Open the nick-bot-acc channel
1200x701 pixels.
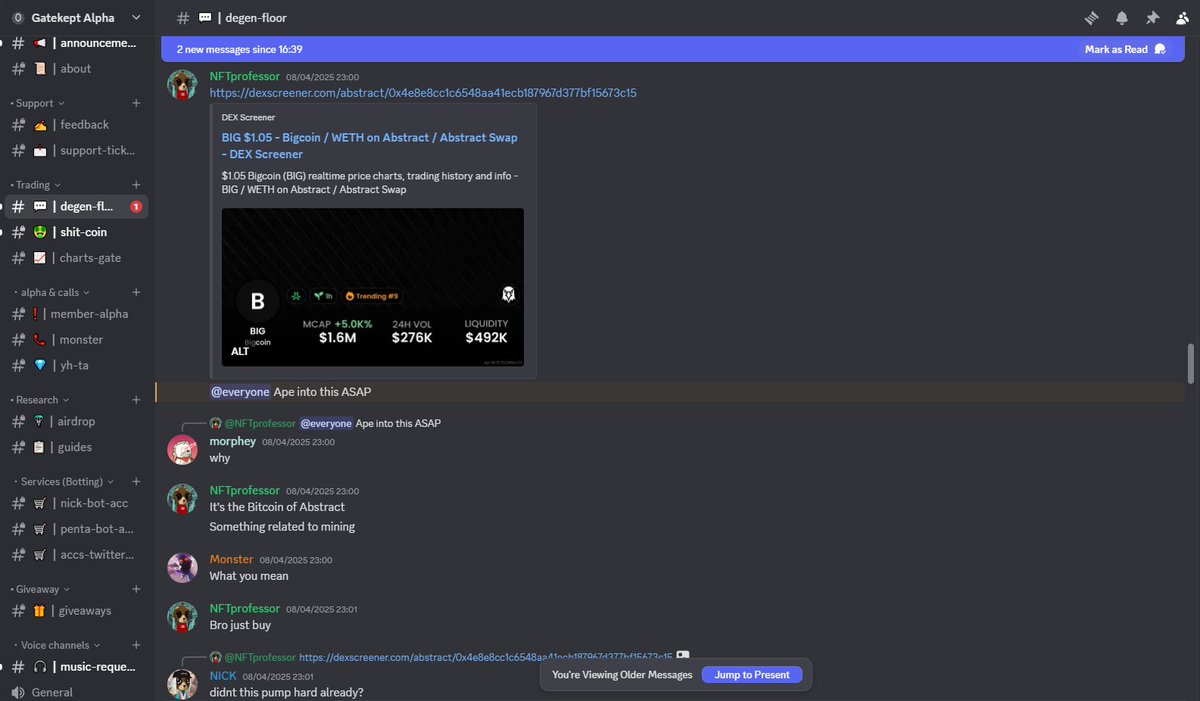tap(77, 503)
